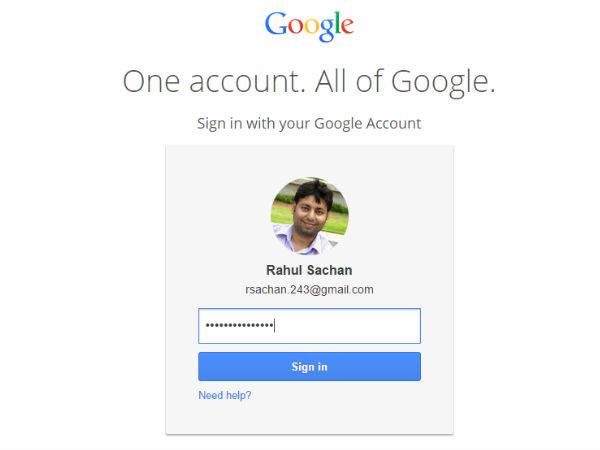600x450 pixels.
Task: Click the word "Google." in the main heading
Action: coord(440,81)
